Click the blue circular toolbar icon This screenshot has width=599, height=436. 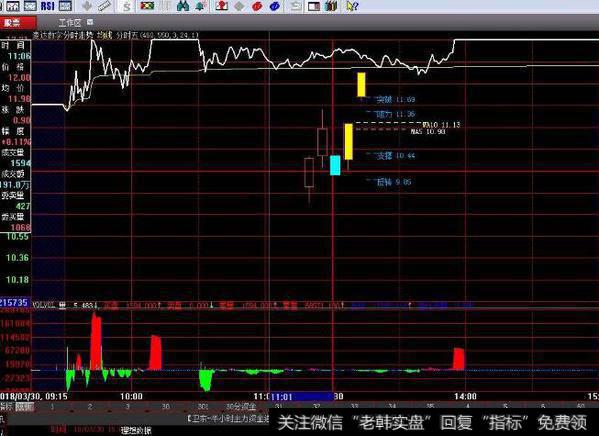275,6
